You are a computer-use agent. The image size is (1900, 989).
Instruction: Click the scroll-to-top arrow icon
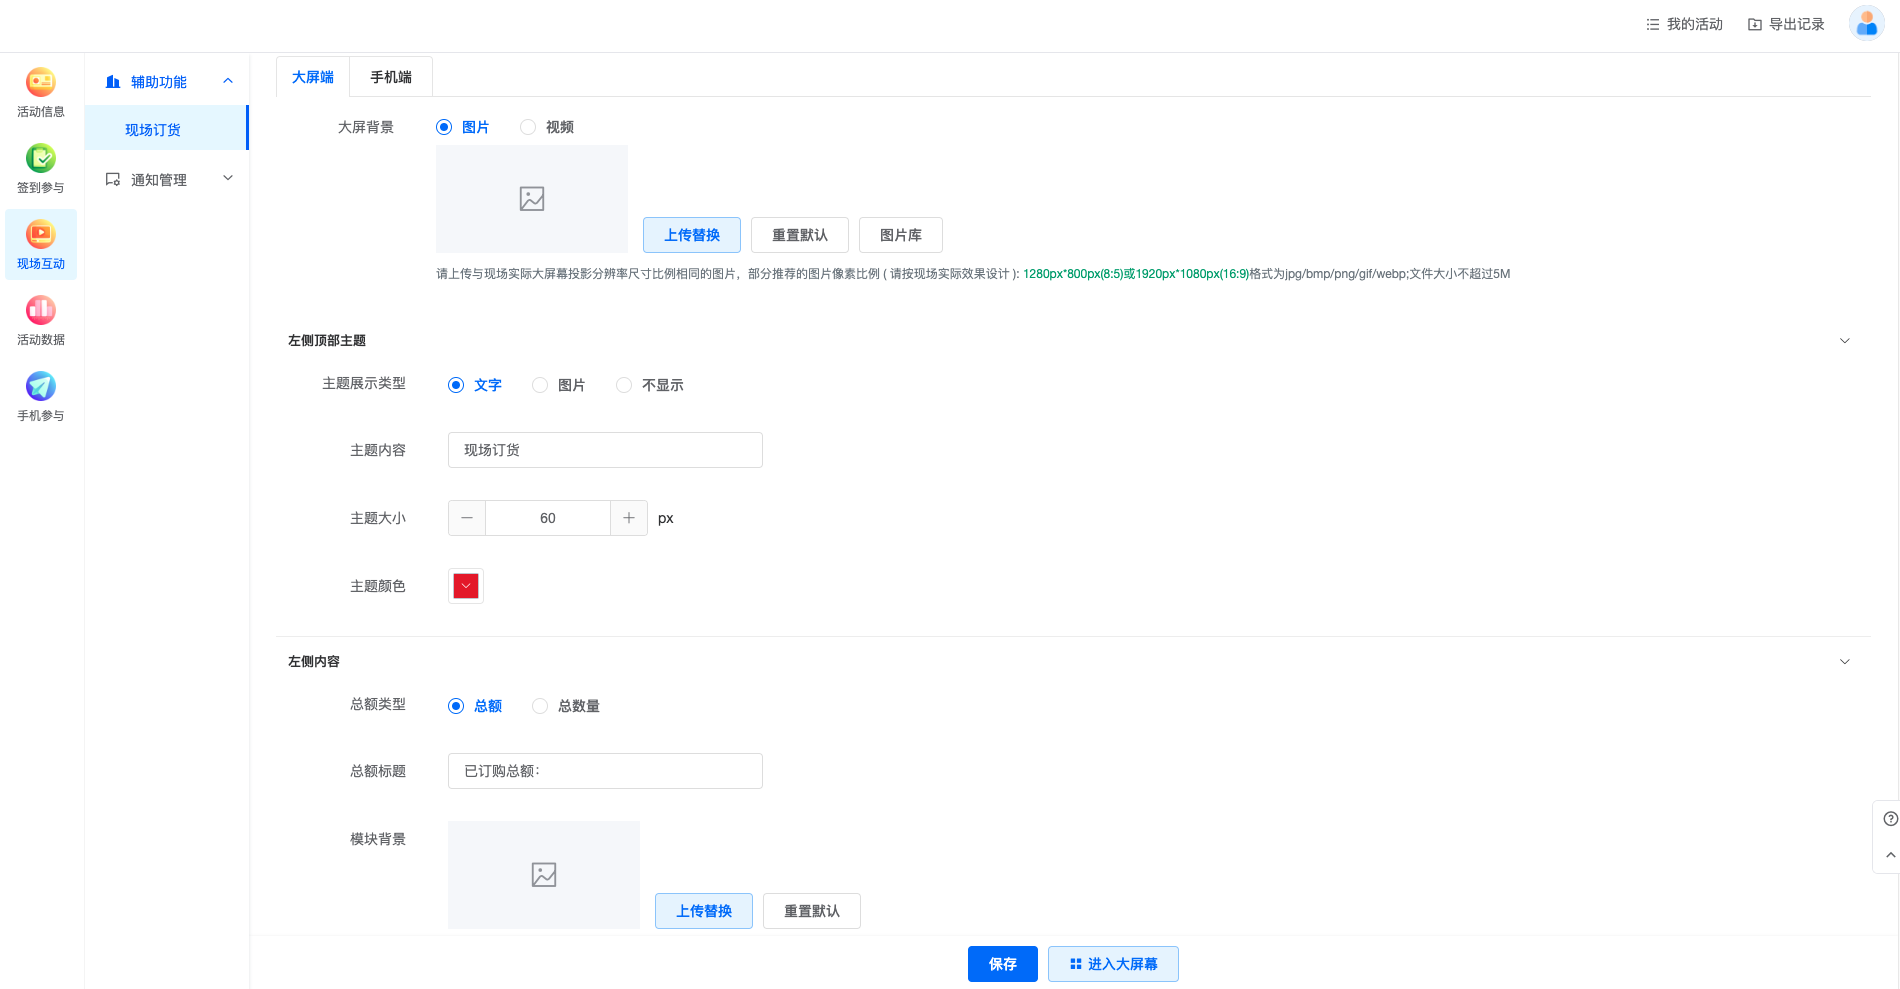[x=1890, y=855]
